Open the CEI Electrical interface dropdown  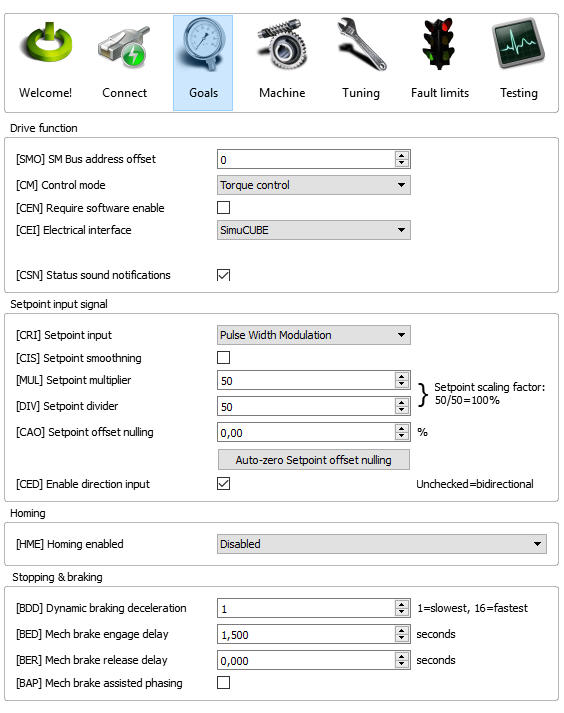point(314,230)
